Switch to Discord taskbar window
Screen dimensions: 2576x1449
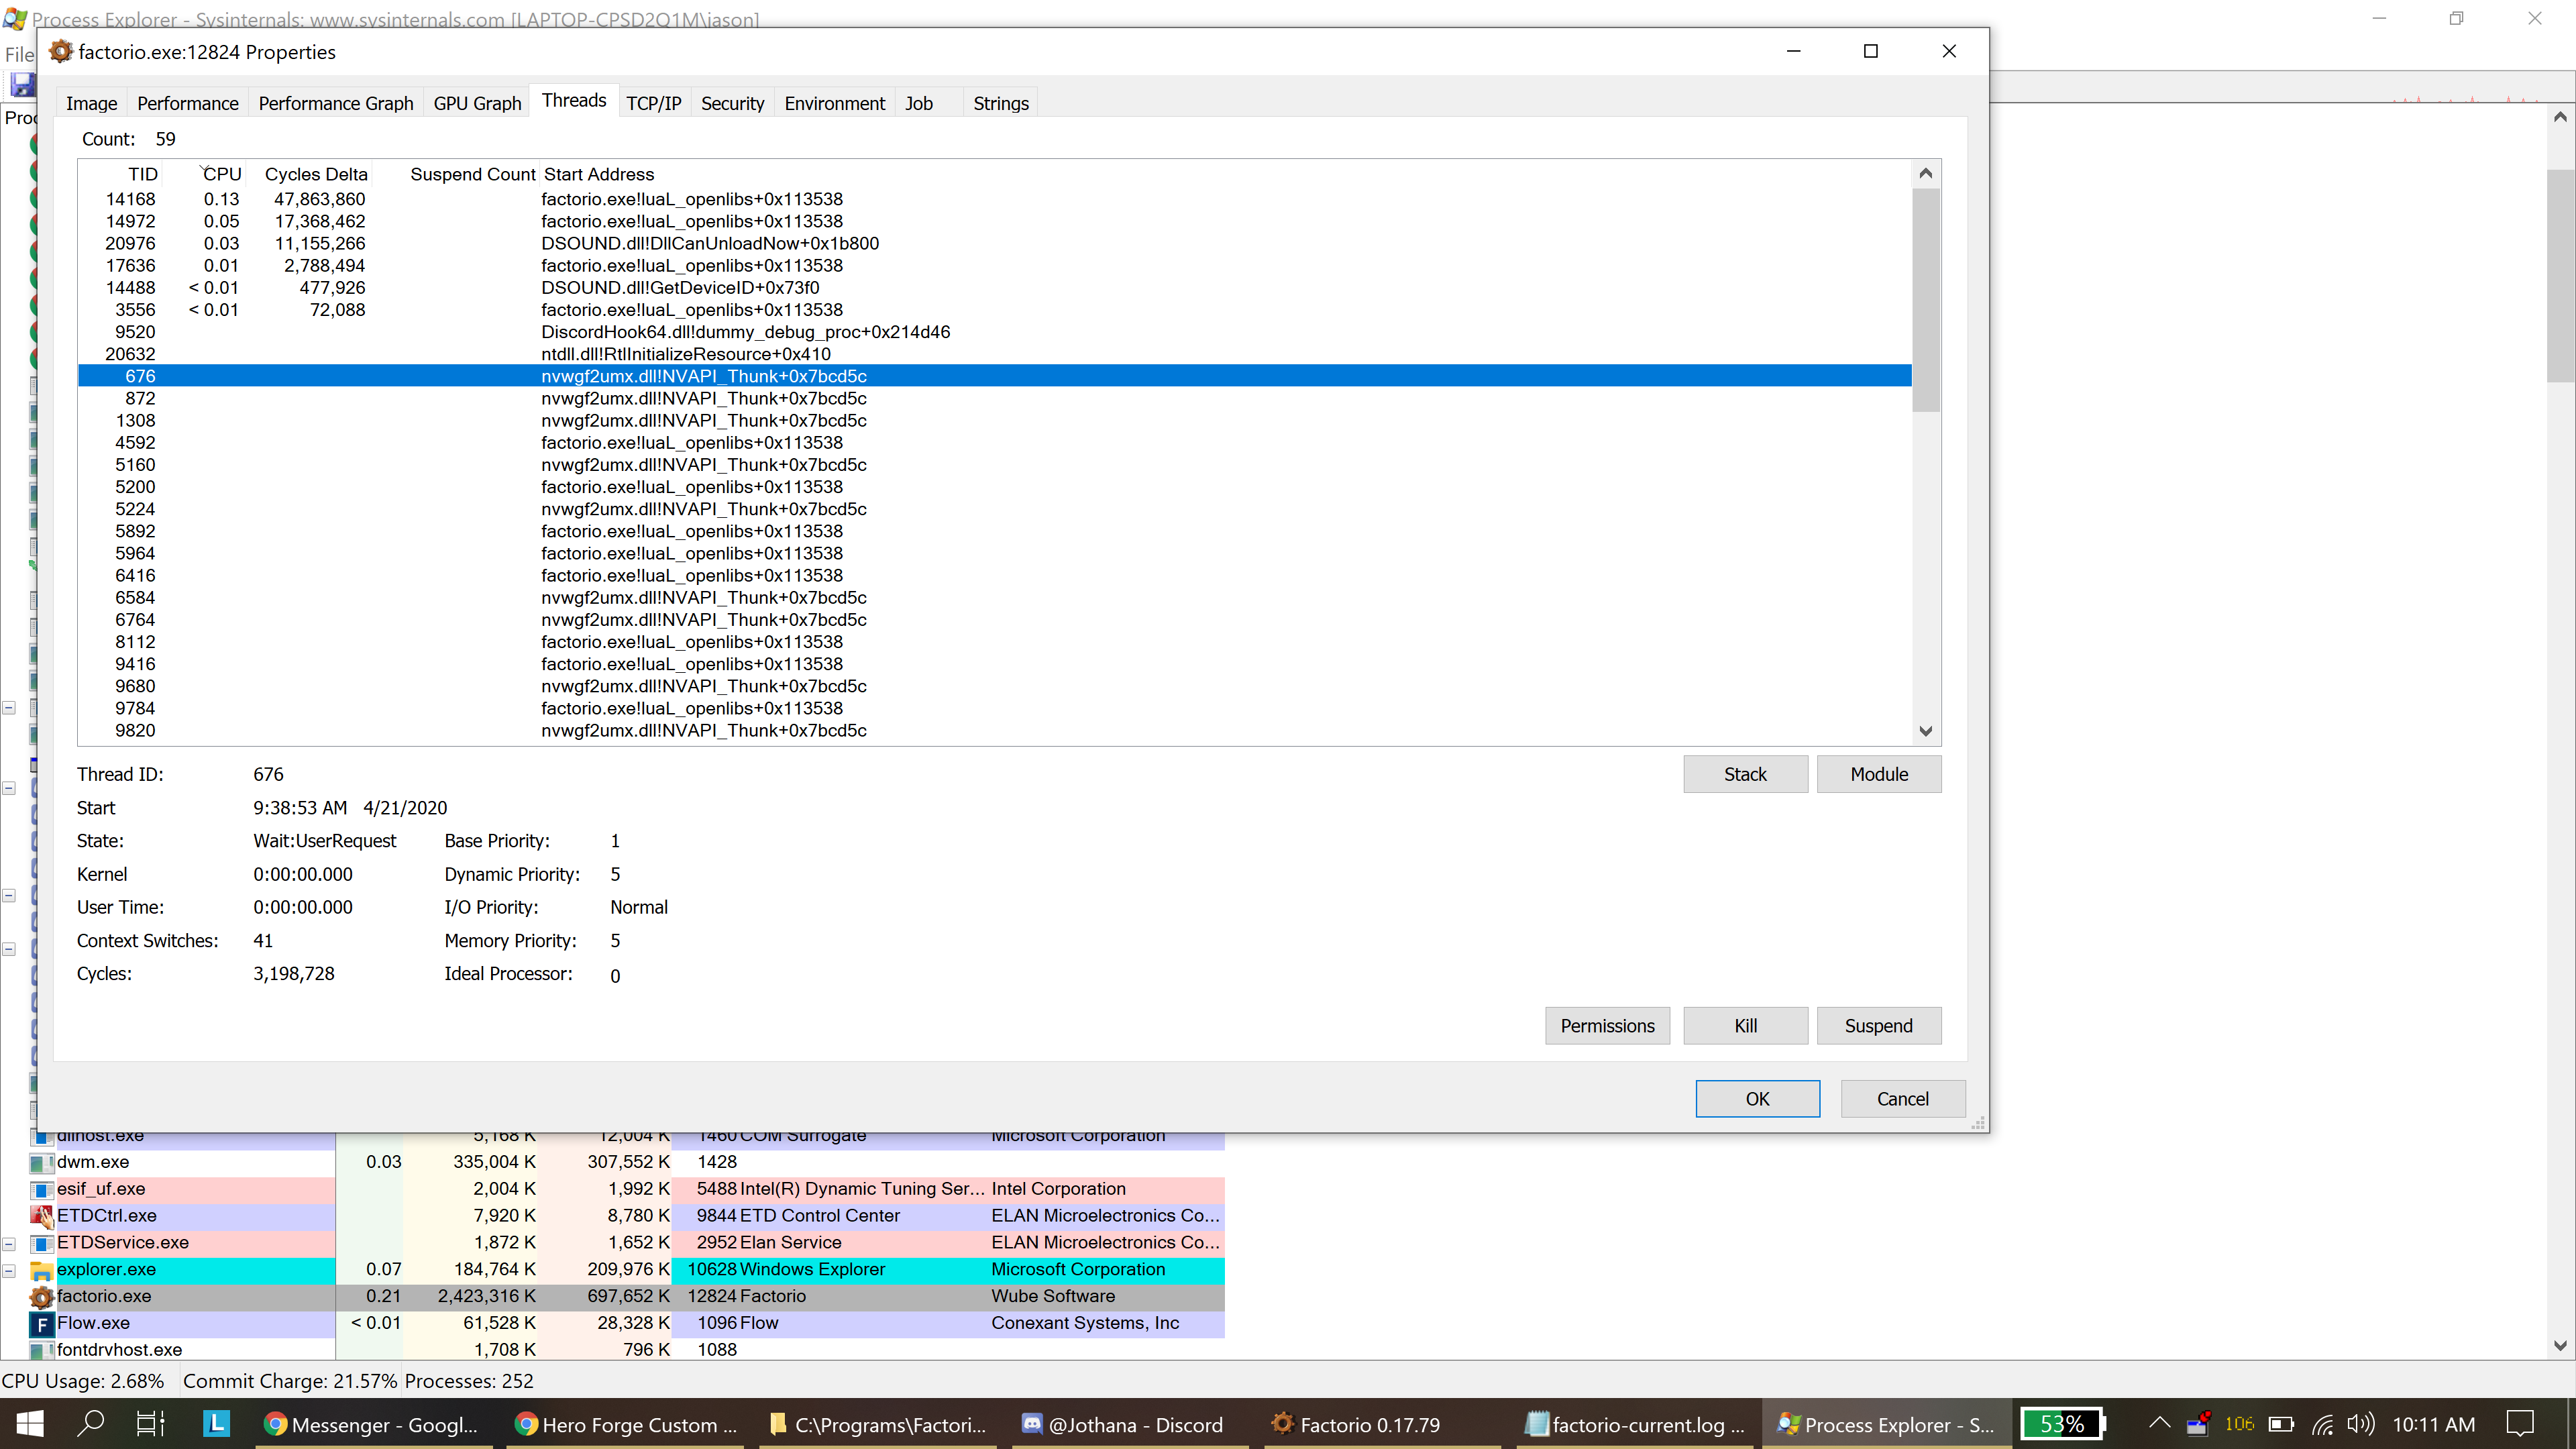click(1131, 1424)
